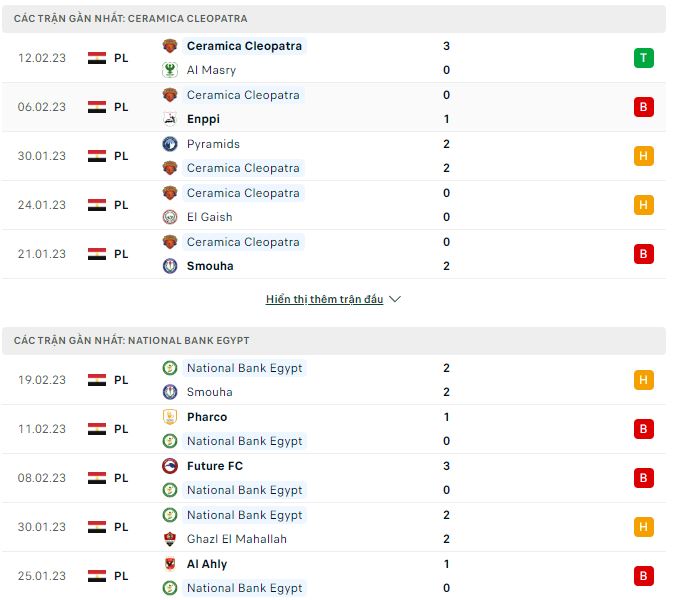This screenshot has width=673, height=600.
Task: Click the El Gaish club crest
Action: (x=170, y=217)
